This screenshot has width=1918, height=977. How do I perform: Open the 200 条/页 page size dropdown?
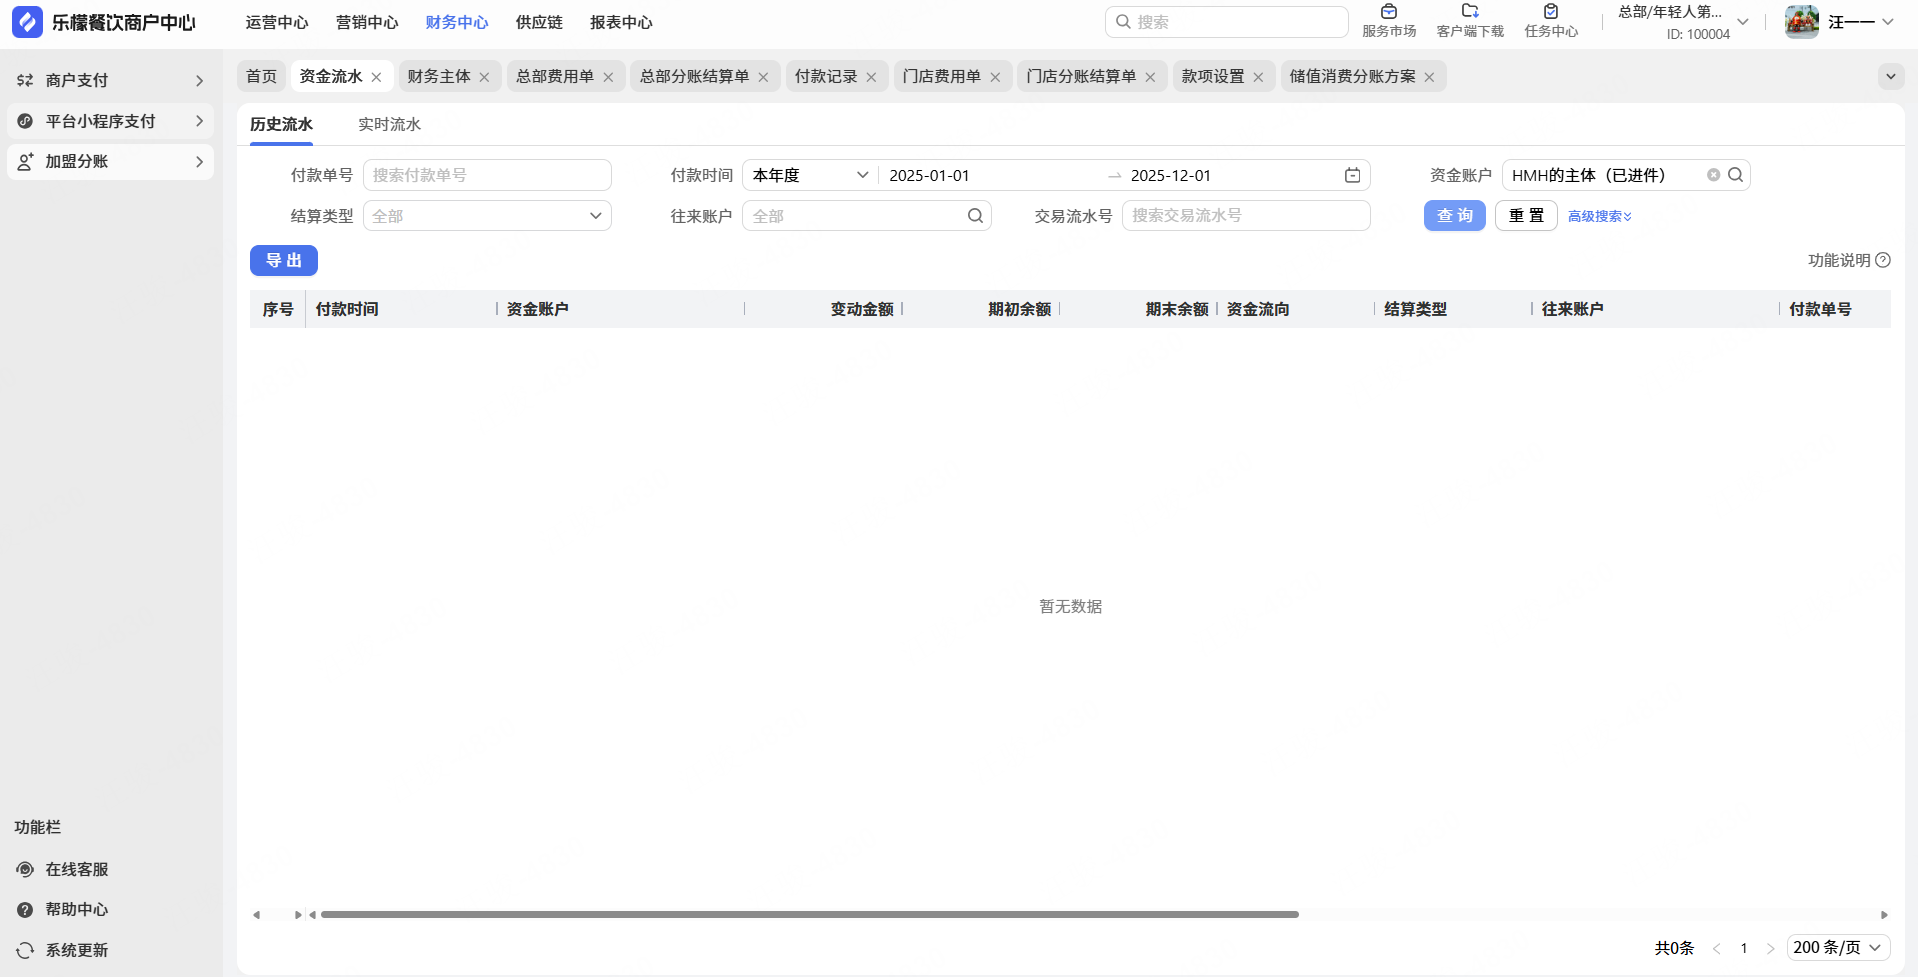tap(1838, 948)
